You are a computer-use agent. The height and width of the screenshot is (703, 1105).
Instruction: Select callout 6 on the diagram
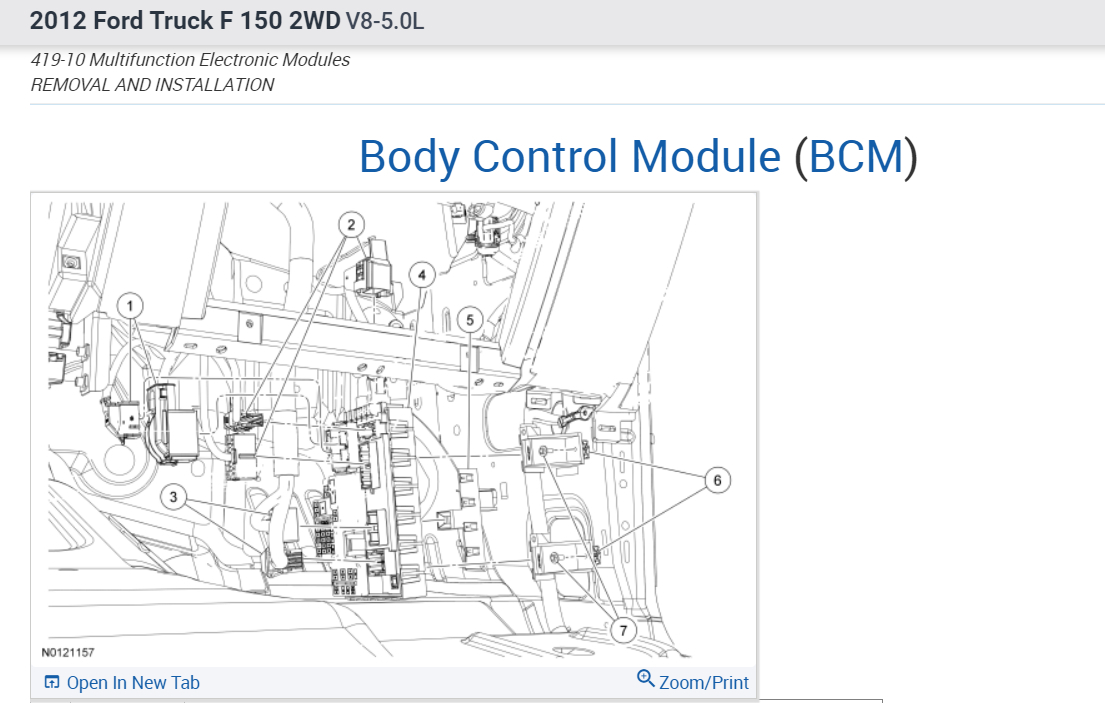[717, 479]
